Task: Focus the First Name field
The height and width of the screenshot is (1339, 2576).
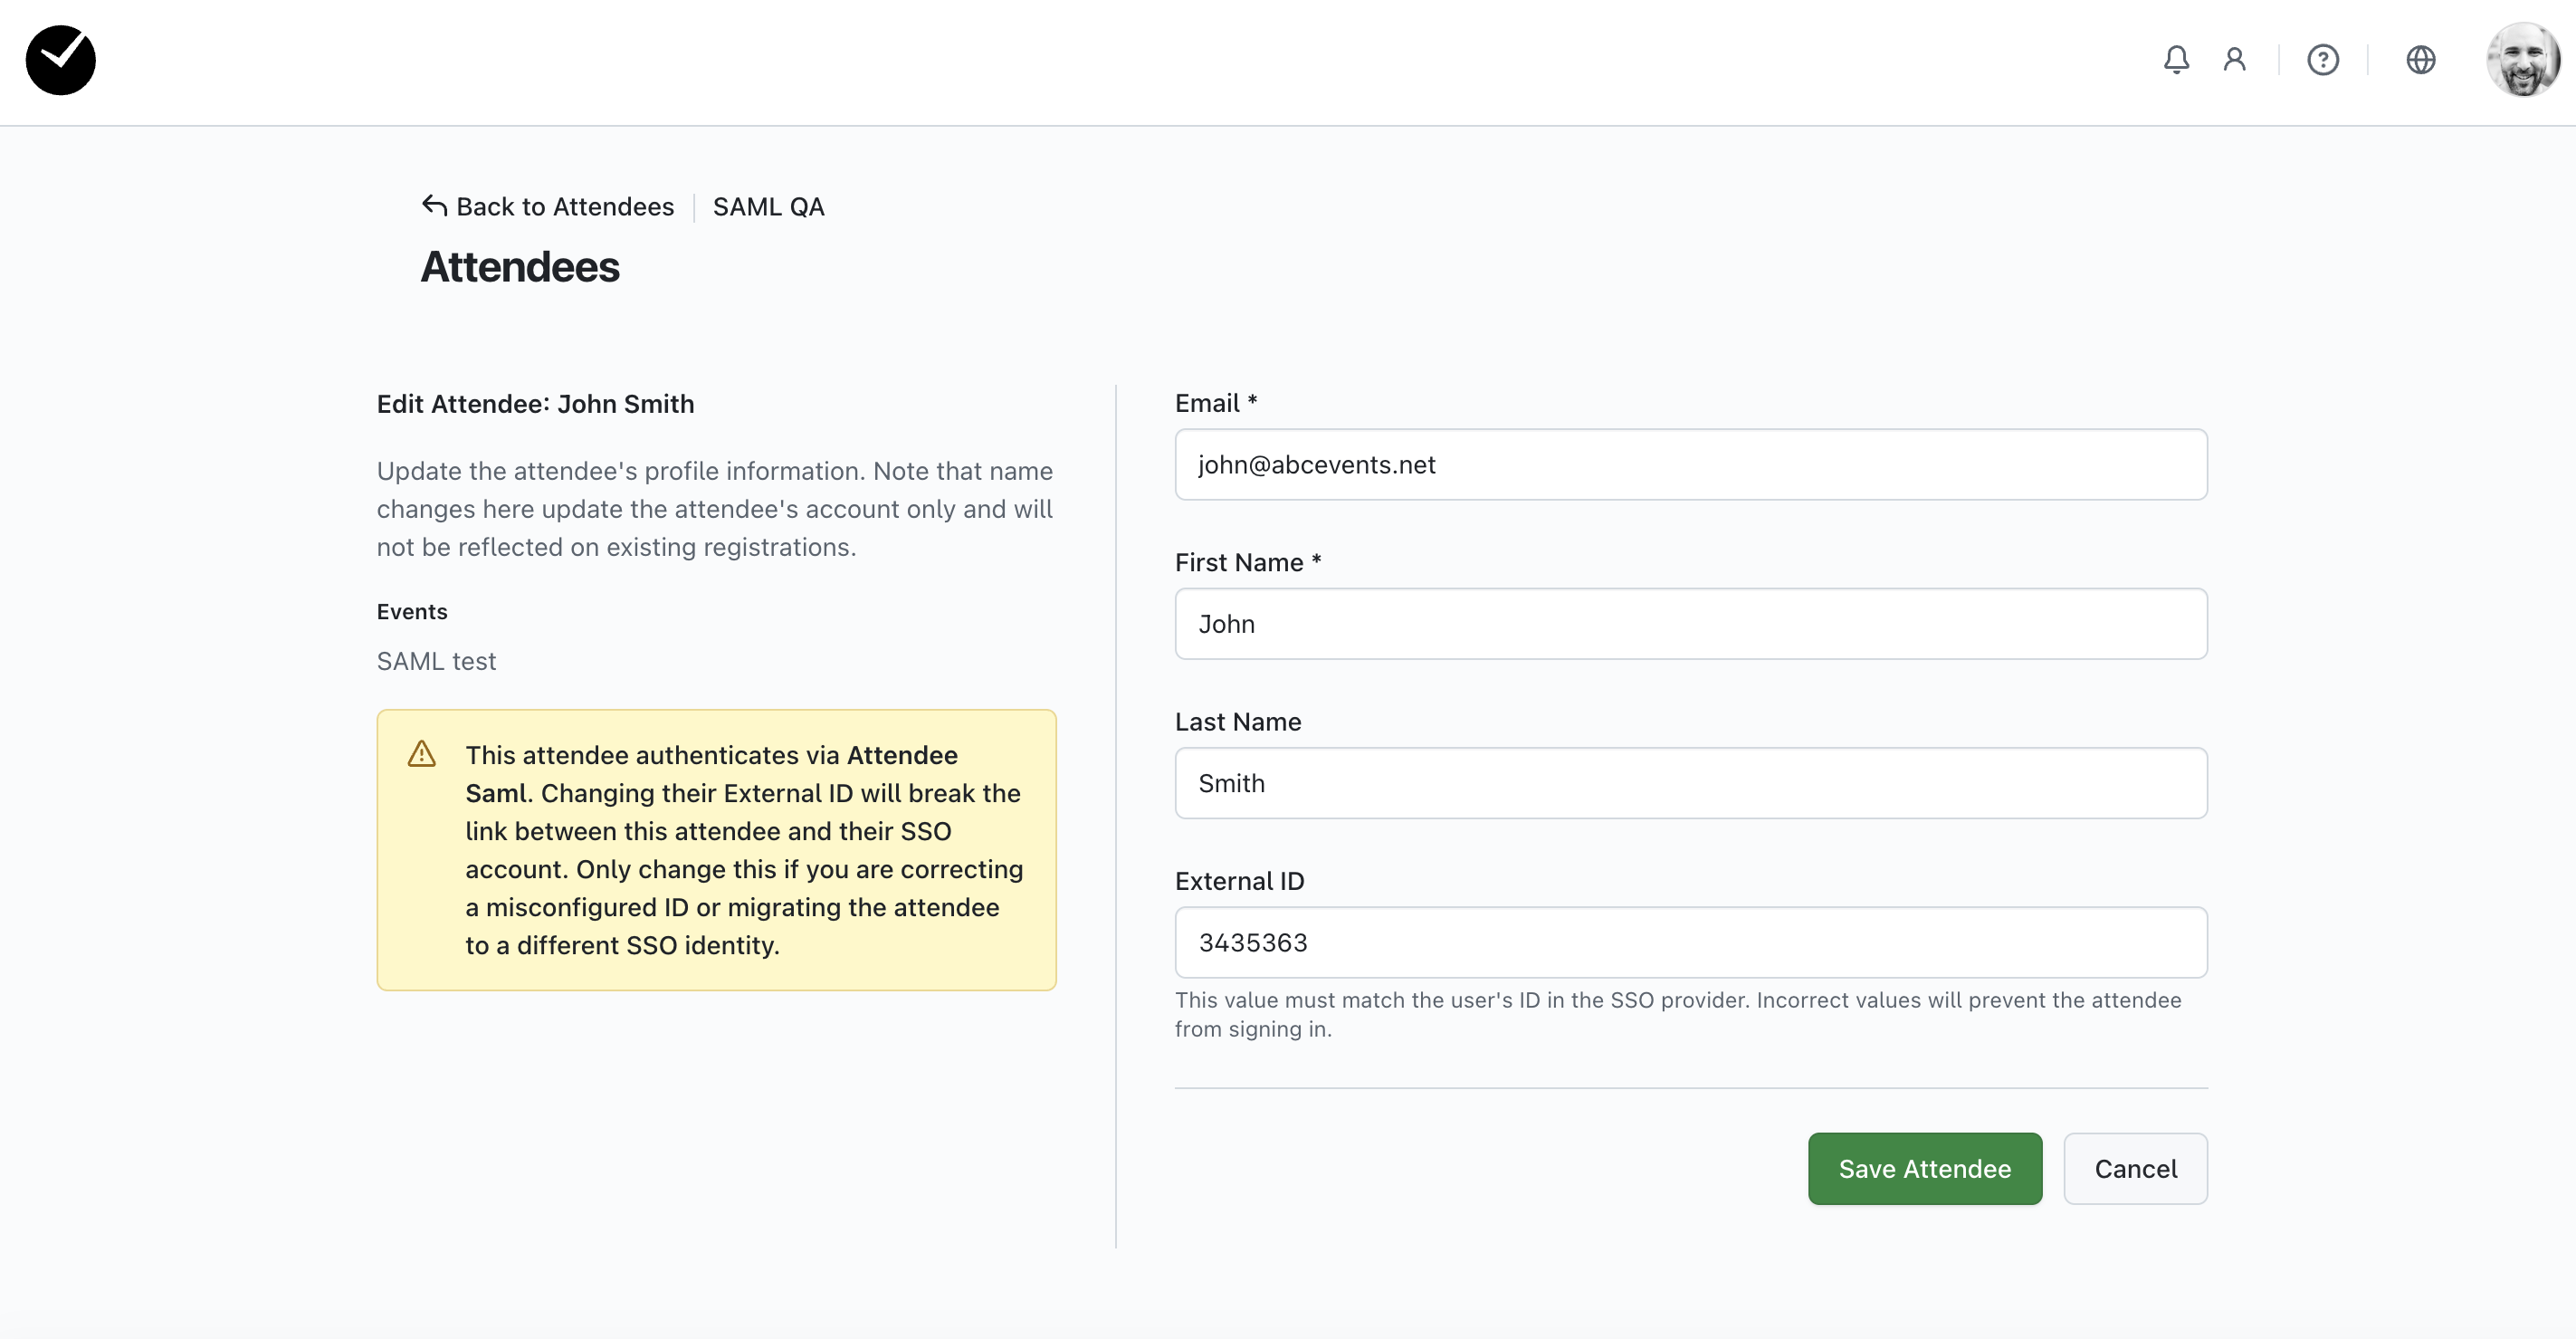Action: [1690, 624]
